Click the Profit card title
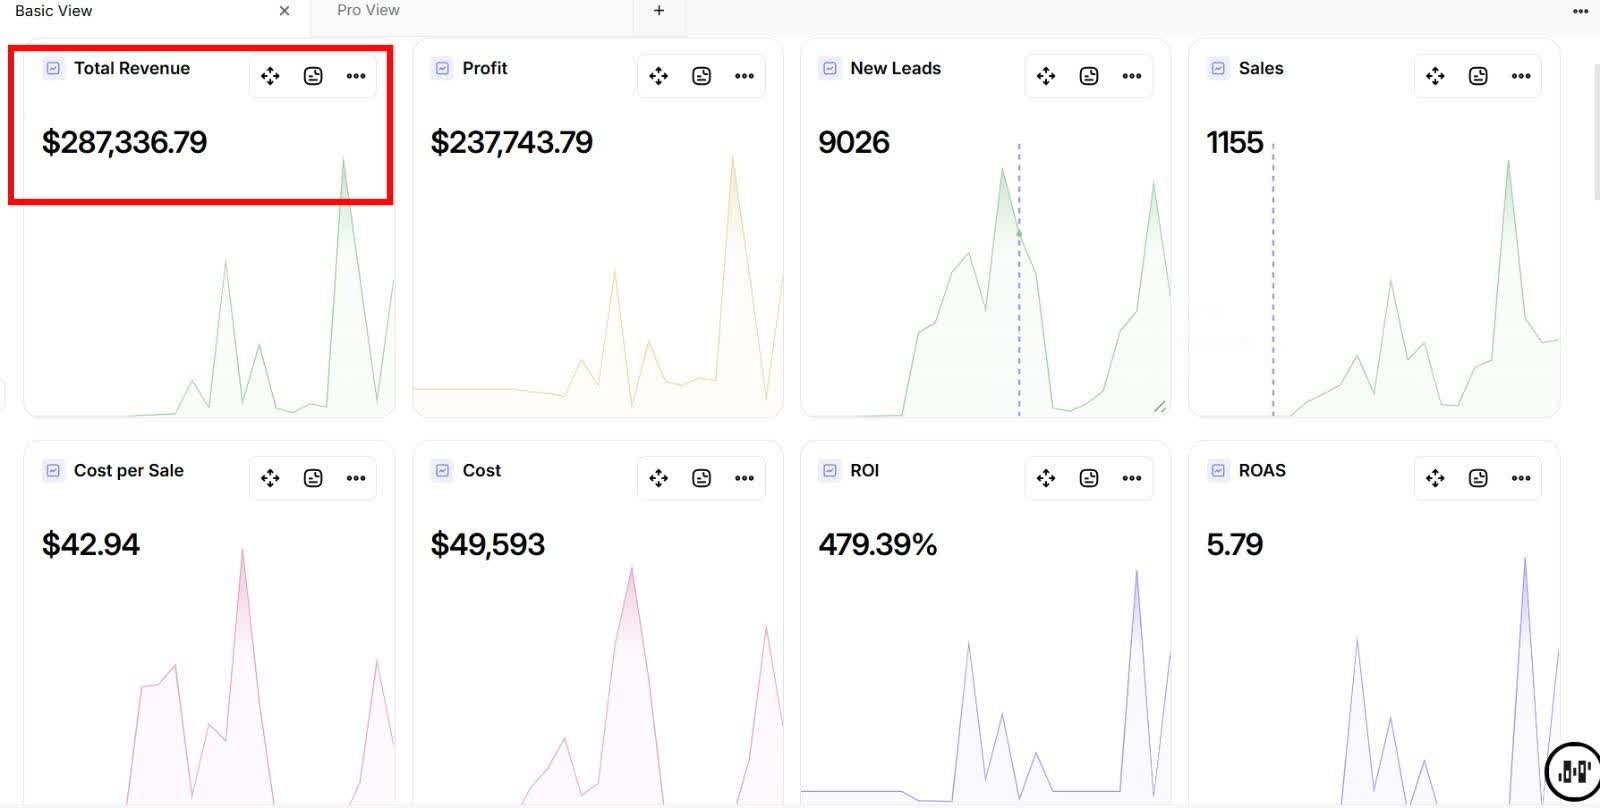The image size is (1600, 808). pos(485,68)
